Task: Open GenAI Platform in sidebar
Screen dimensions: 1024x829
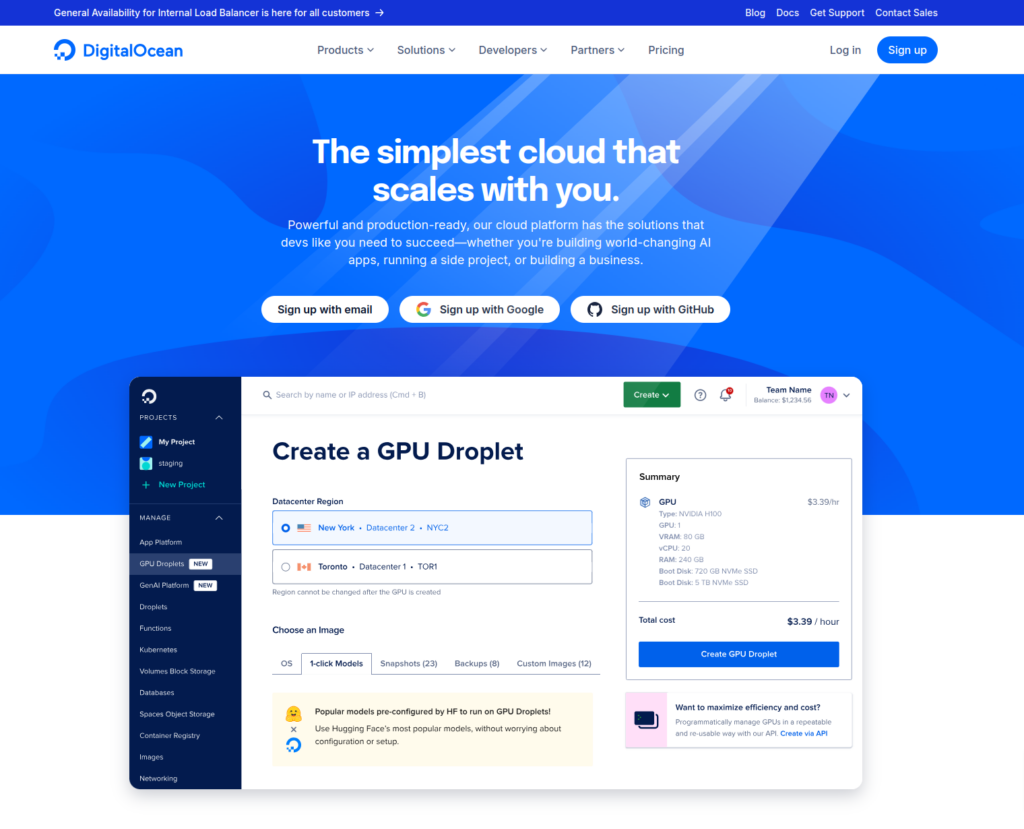Action: [164, 586]
